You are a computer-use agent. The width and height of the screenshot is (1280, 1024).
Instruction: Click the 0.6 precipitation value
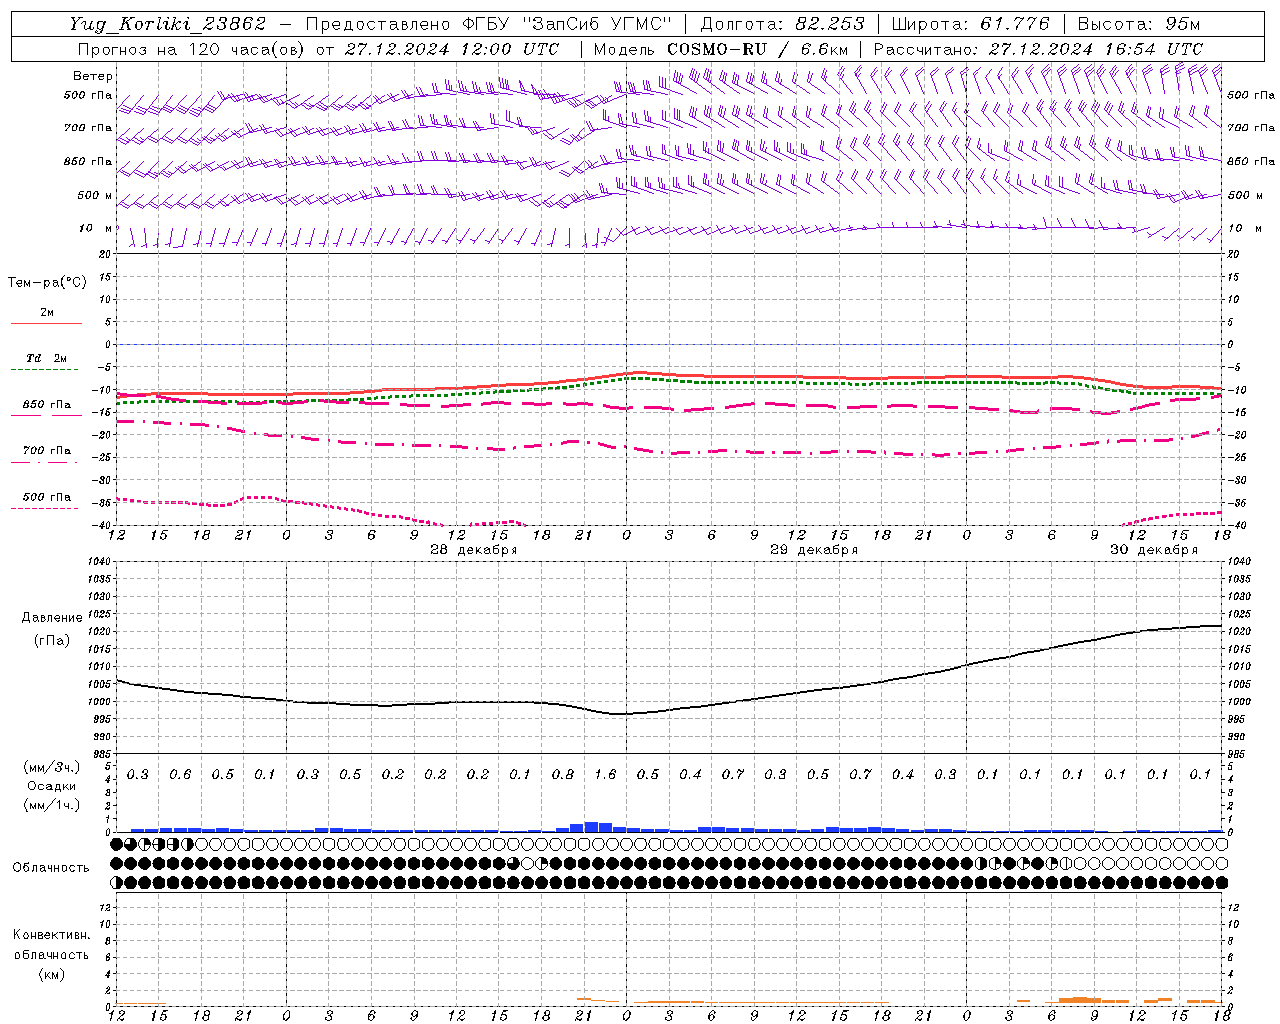point(180,775)
